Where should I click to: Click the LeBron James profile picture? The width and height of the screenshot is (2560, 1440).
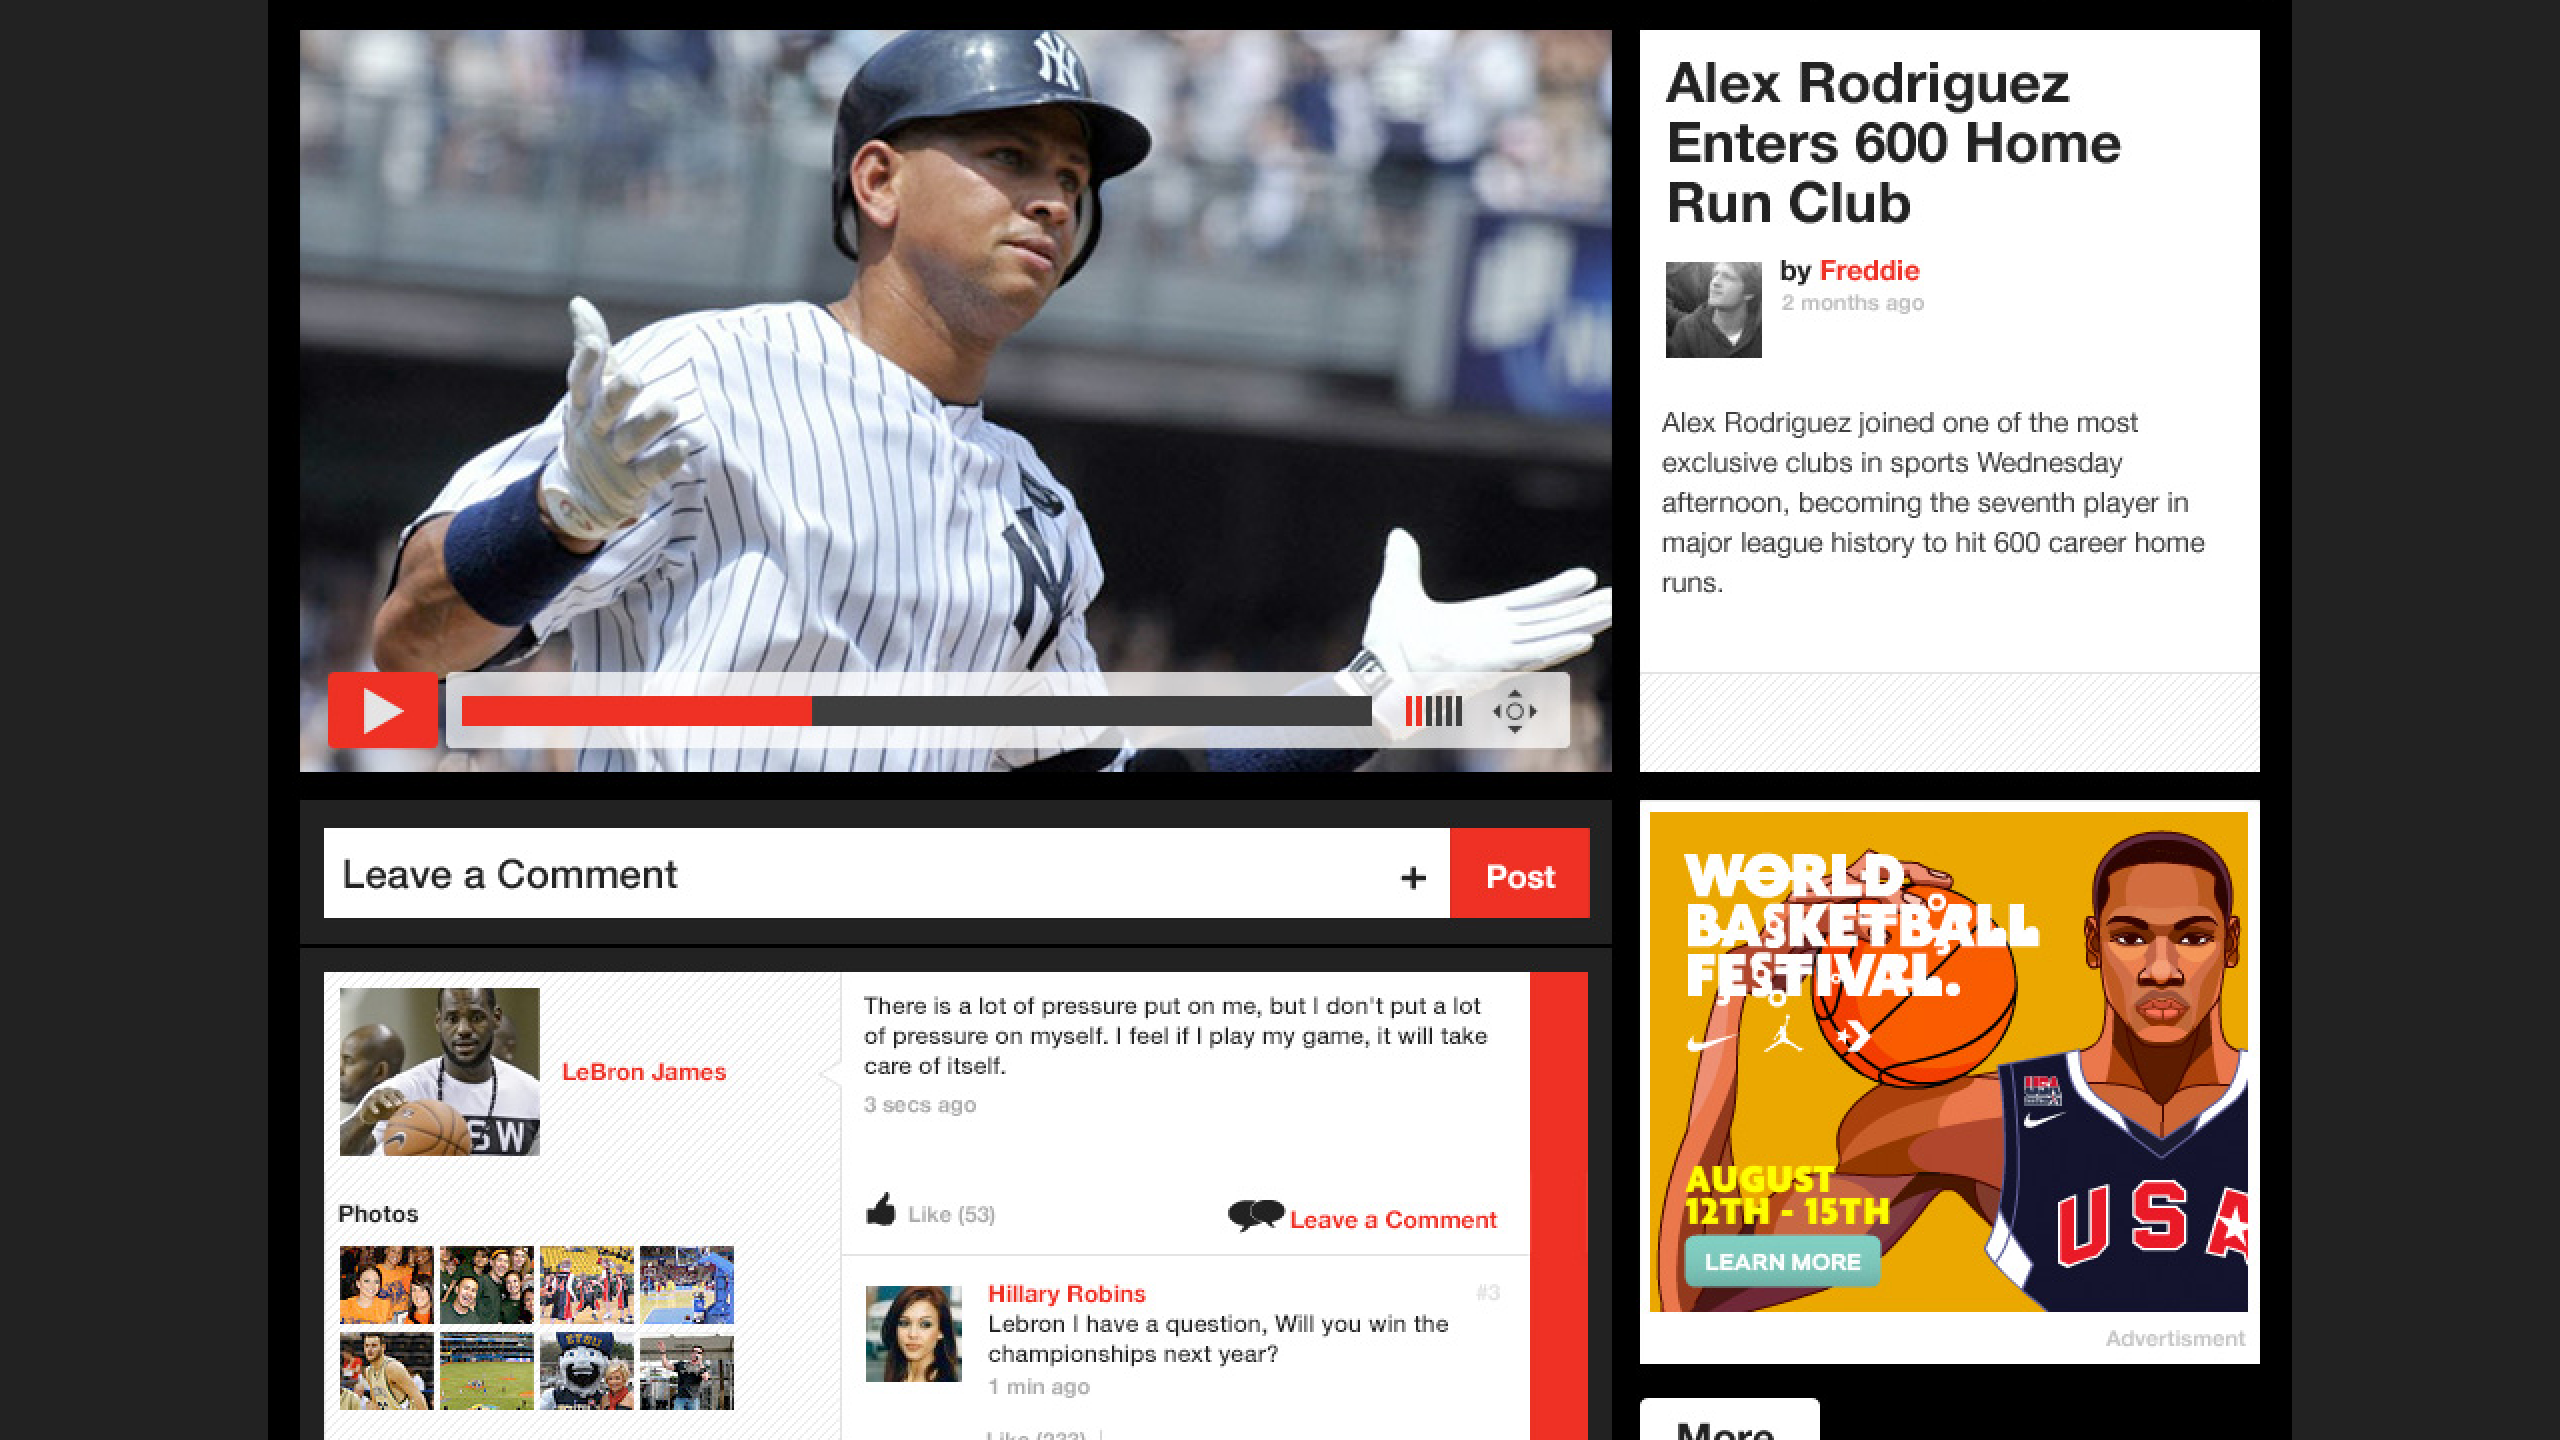[439, 1072]
